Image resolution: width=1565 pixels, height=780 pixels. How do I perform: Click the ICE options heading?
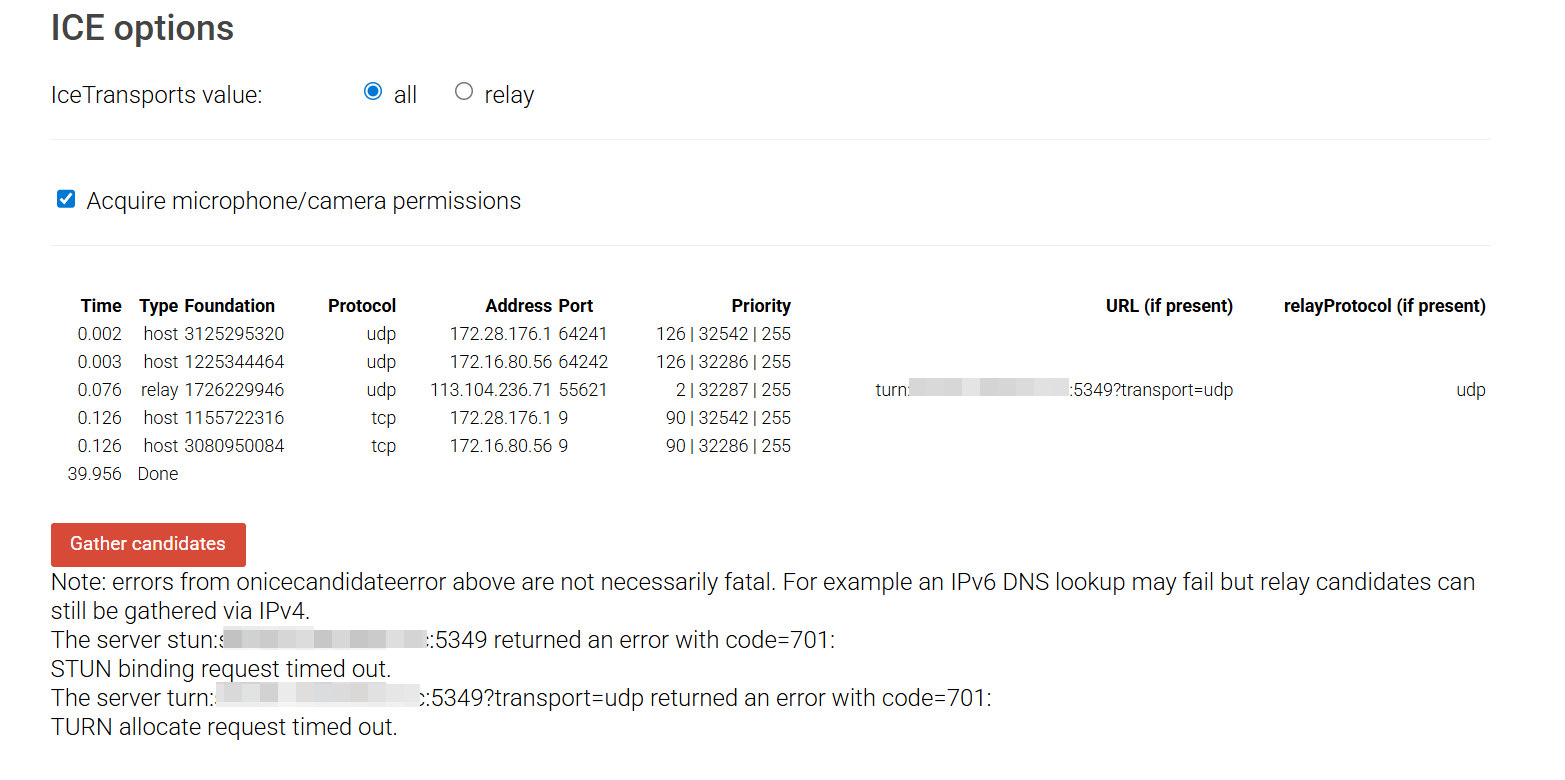pos(142,28)
